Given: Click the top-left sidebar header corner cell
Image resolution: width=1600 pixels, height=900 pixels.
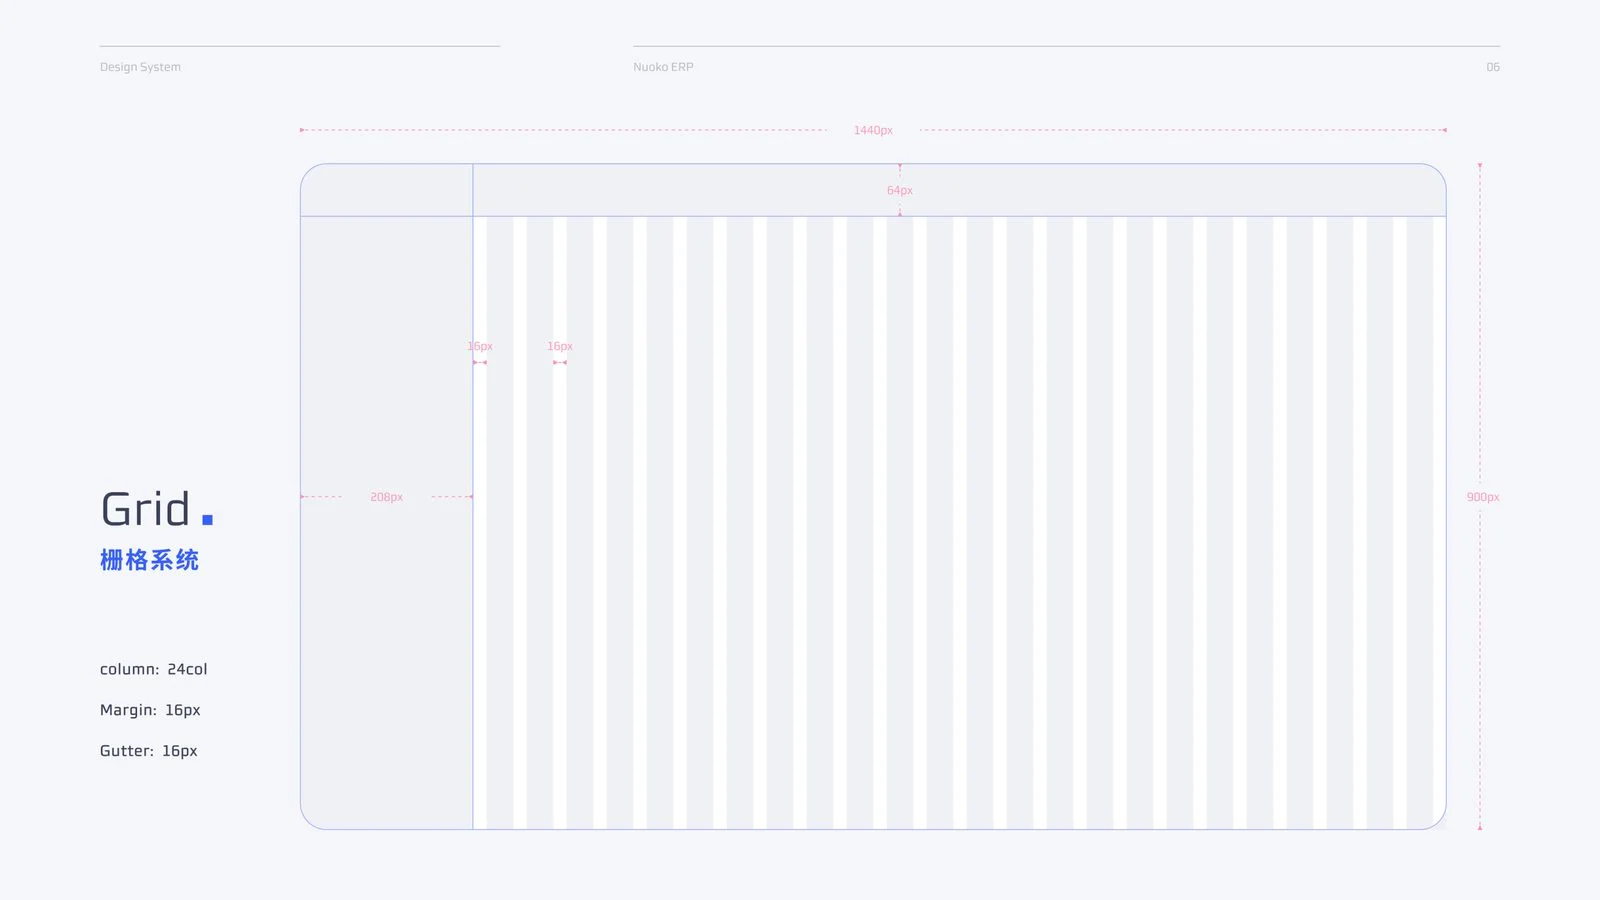Looking at the screenshot, I should coord(387,190).
